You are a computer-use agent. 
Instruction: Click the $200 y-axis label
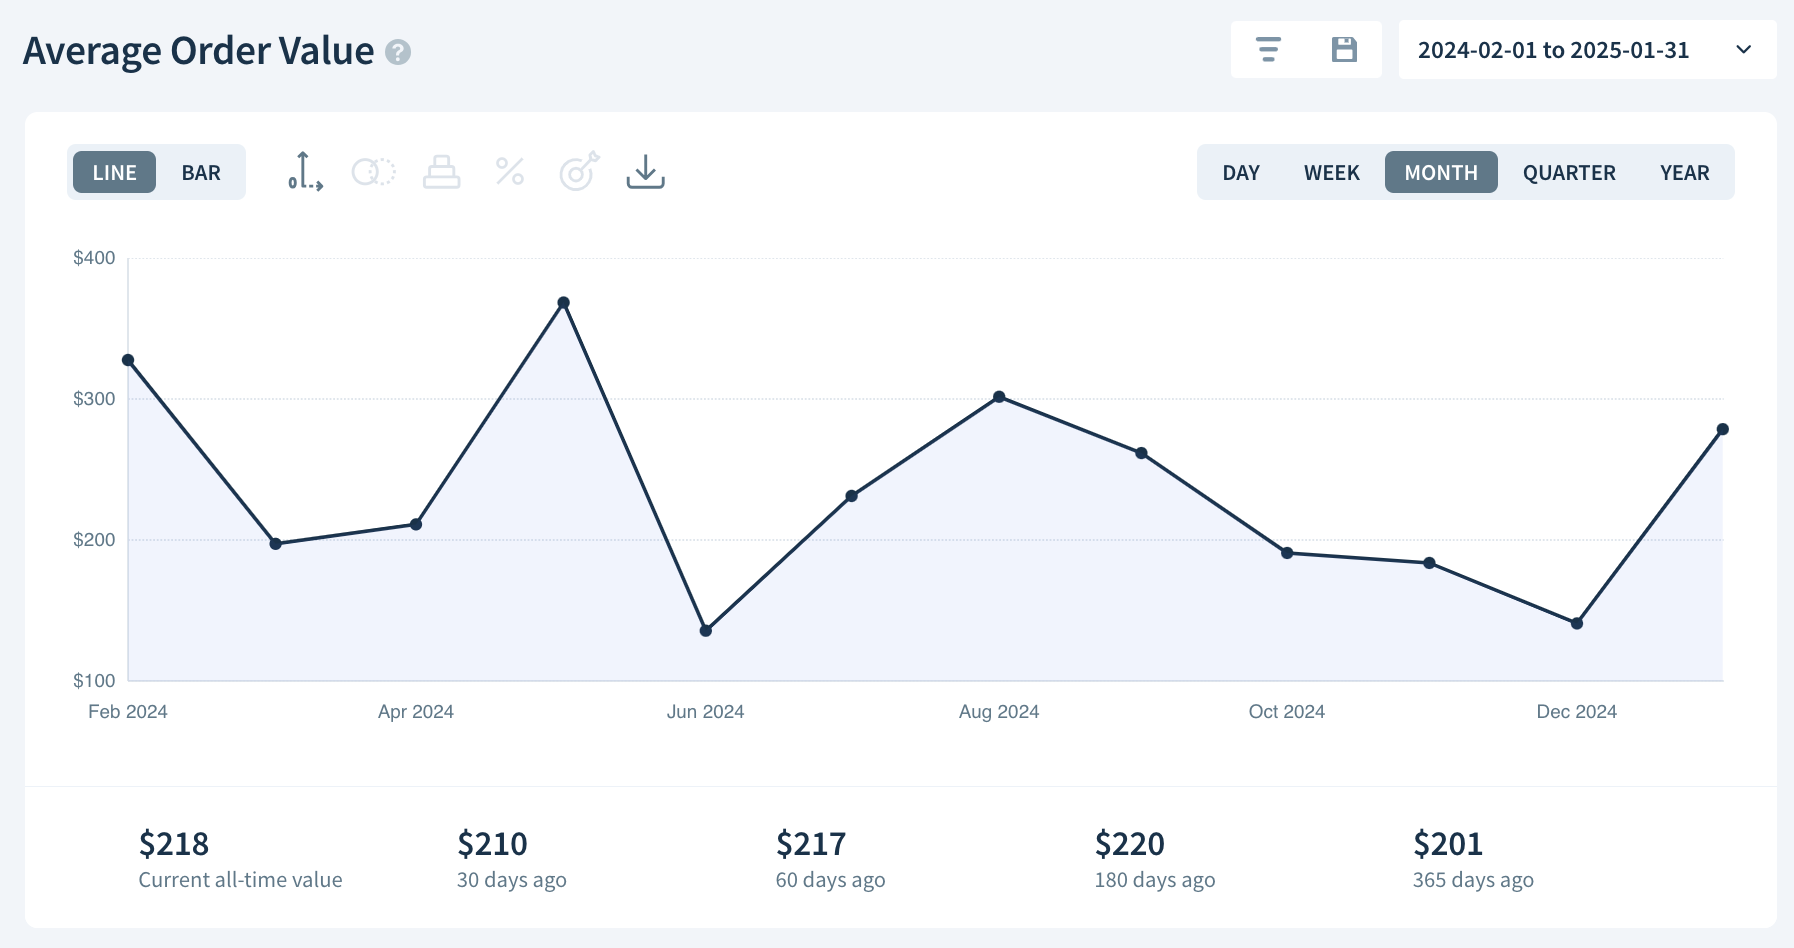[94, 540]
